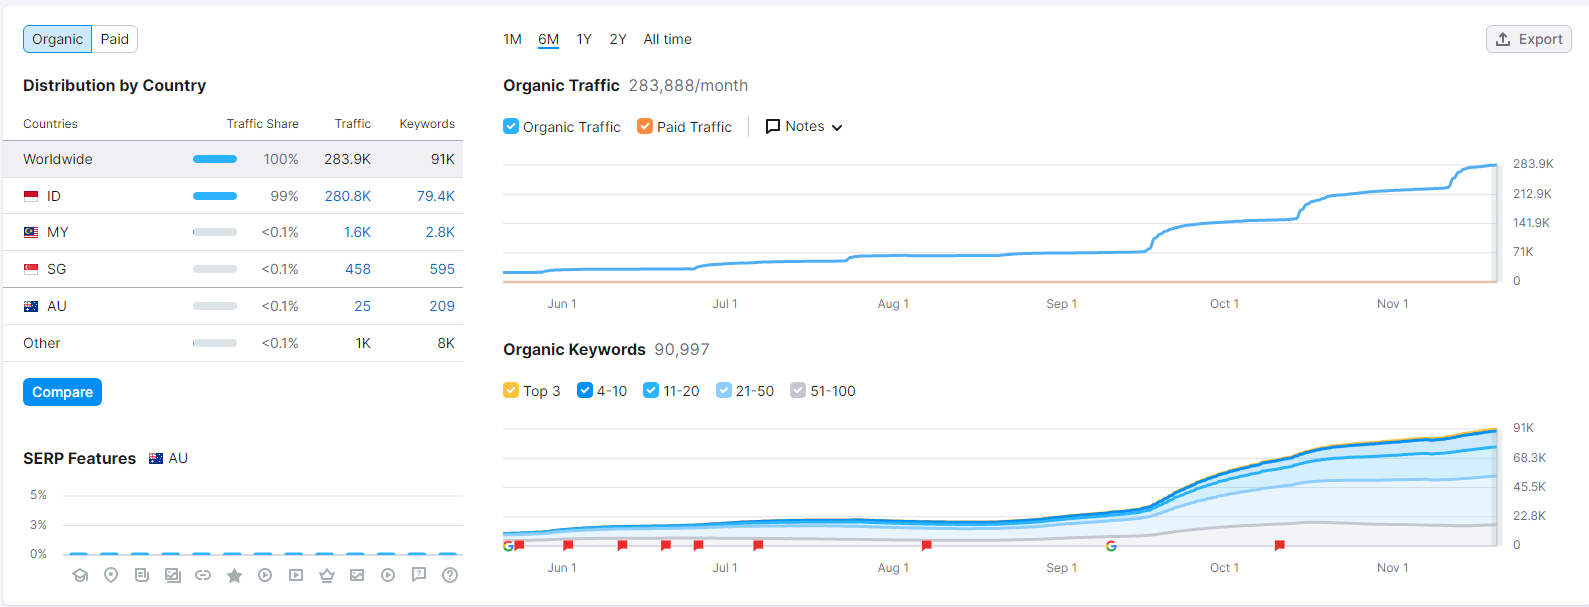Uncheck the Organic Traffic checkbox
The width and height of the screenshot is (1589, 607).
point(511,126)
